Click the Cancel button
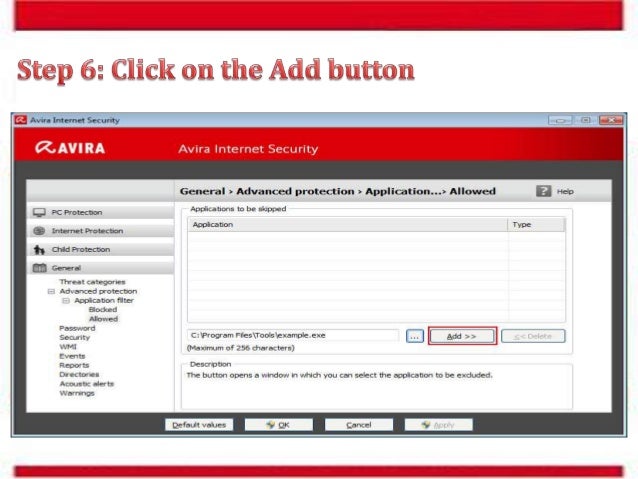The width and height of the screenshot is (638, 479). [358, 425]
